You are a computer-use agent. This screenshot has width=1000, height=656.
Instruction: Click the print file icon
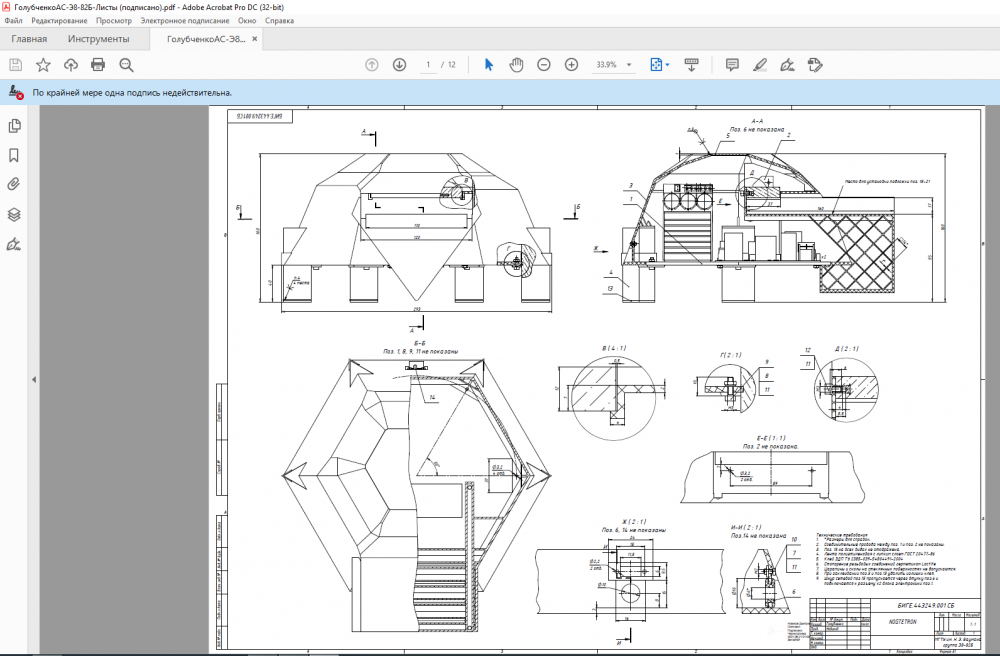(98, 65)
